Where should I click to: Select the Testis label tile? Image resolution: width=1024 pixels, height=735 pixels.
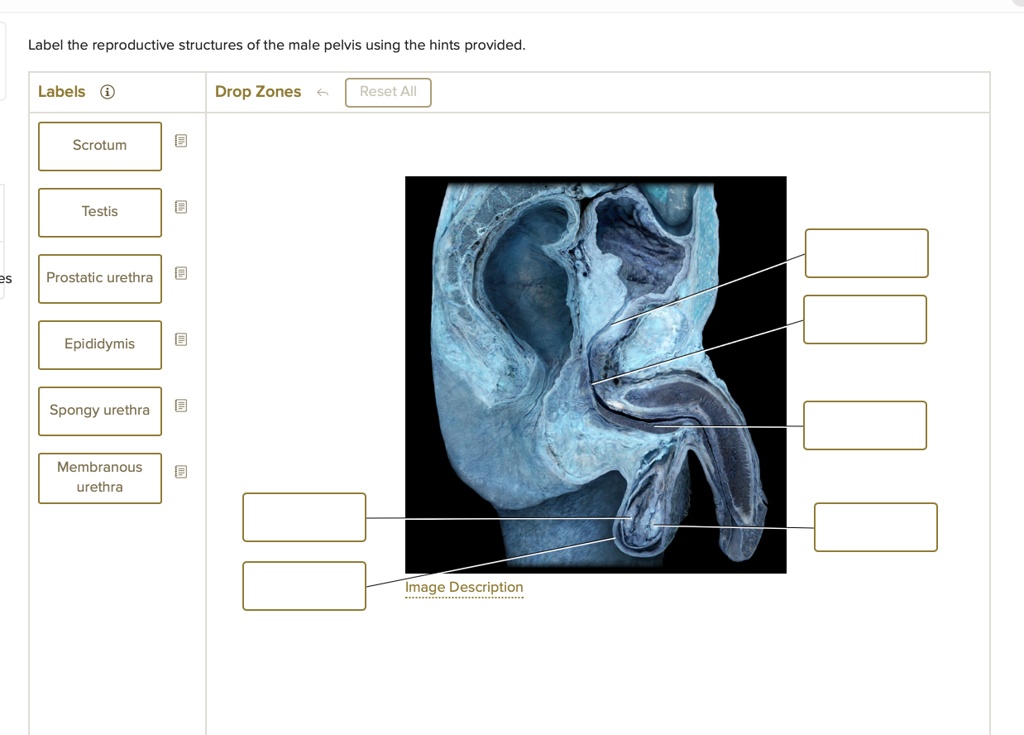pos(99,212)
